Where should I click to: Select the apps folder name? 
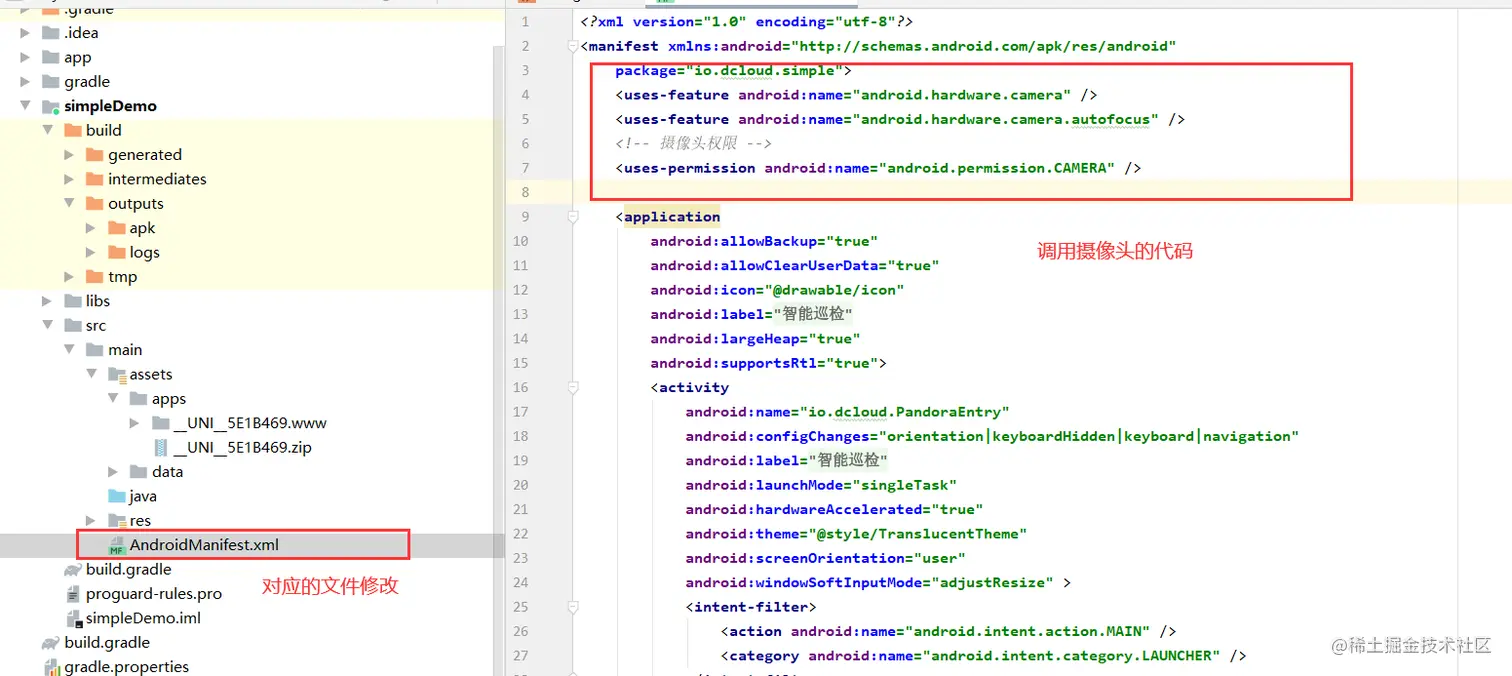(169, 399)
